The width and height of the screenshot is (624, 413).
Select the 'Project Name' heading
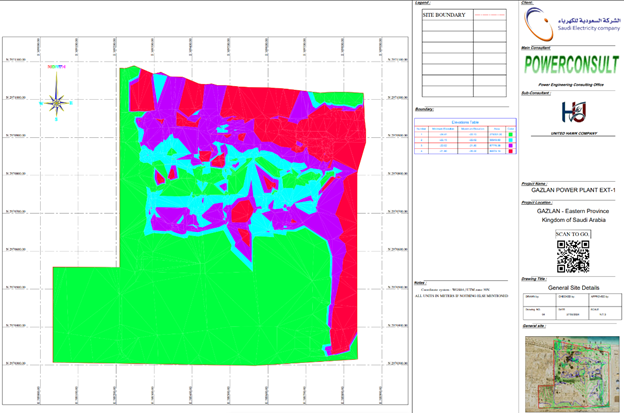tap(534, 184)
